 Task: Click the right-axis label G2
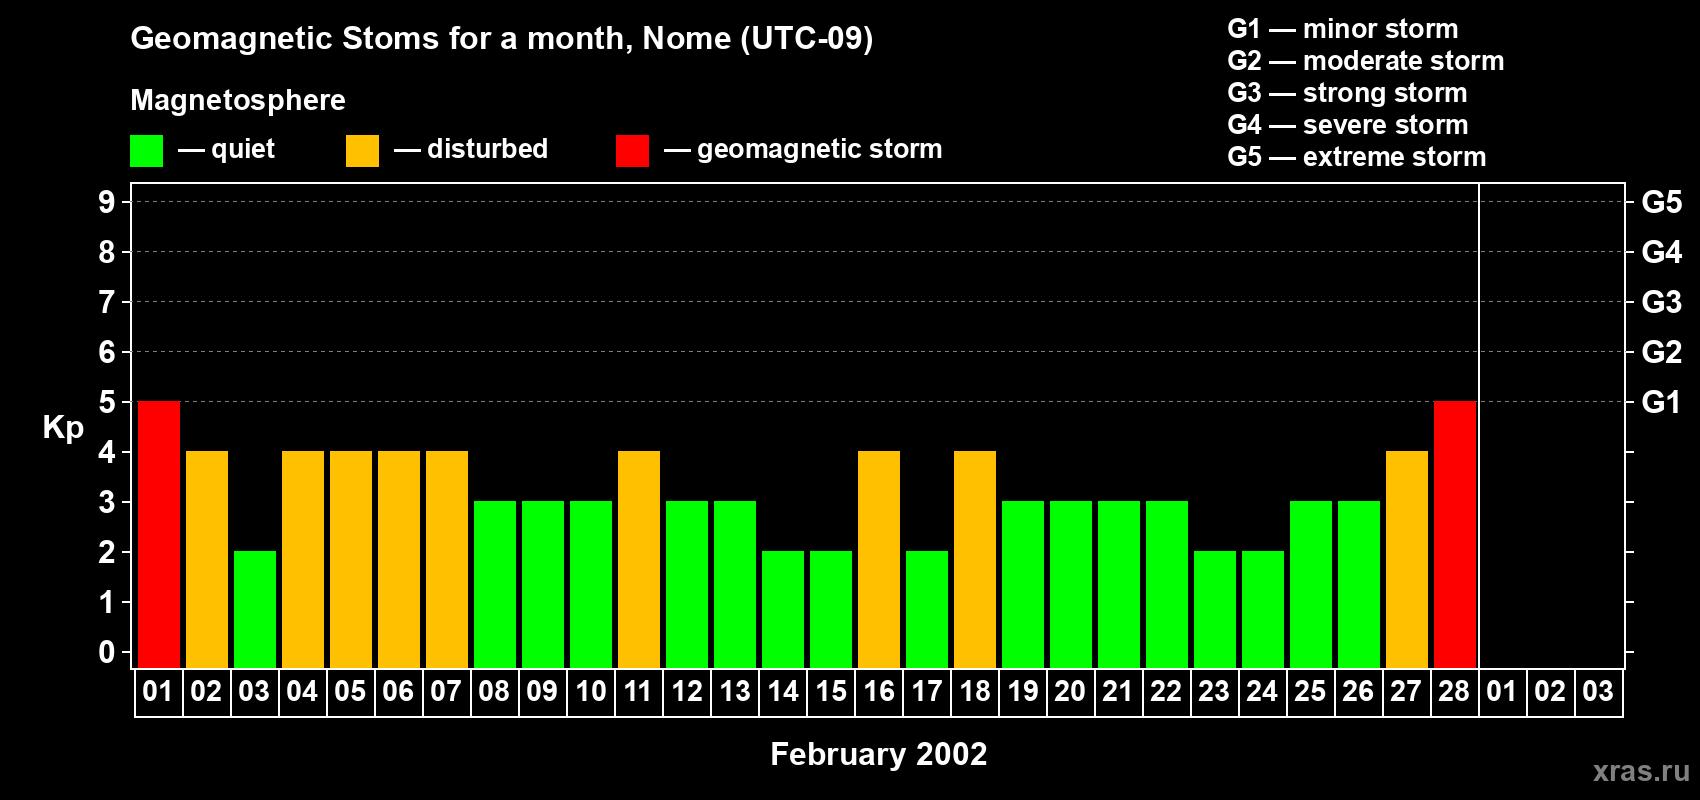coord(1662,352)
